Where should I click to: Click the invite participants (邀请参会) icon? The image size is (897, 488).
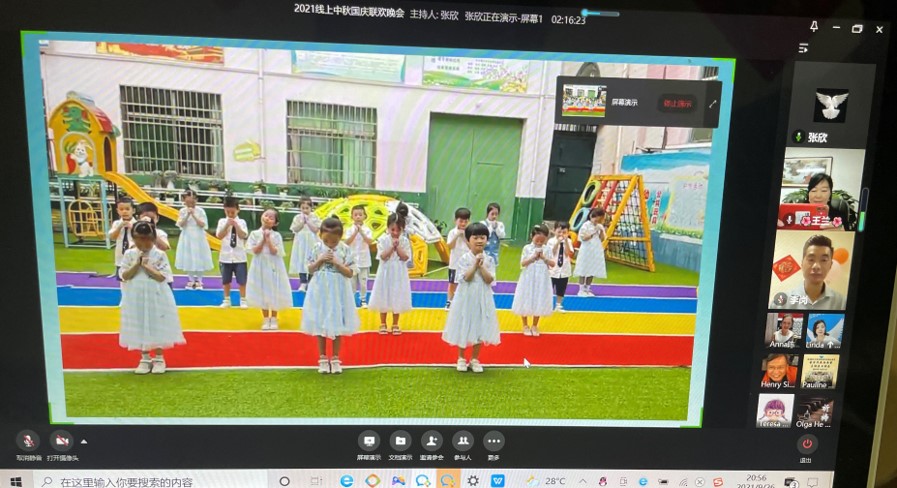pyautogui.click(x=431, y=441)
